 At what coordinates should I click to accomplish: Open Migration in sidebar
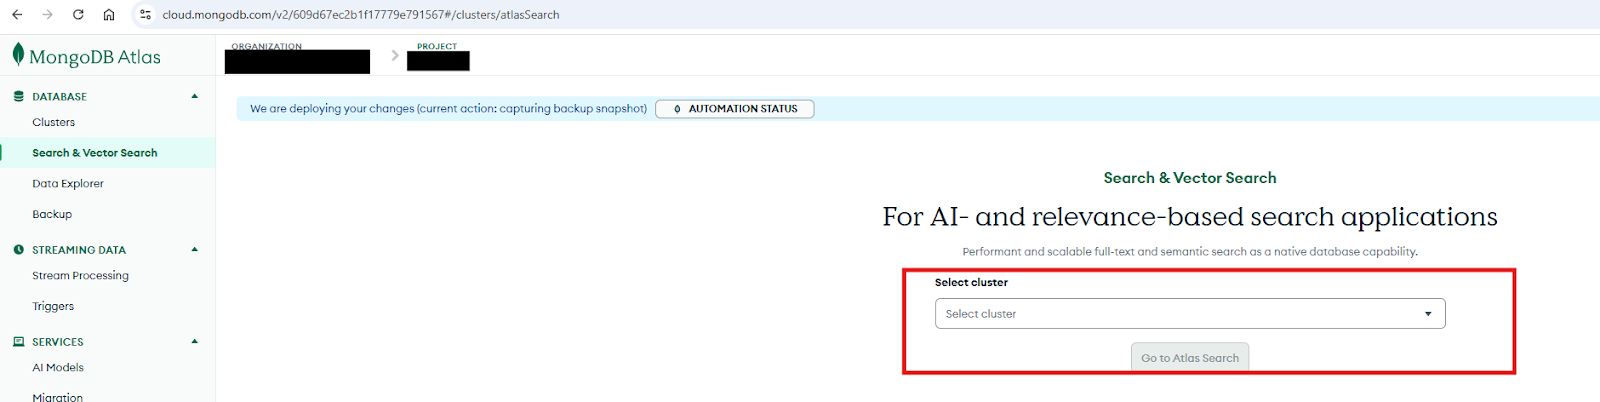pos(58,397)
